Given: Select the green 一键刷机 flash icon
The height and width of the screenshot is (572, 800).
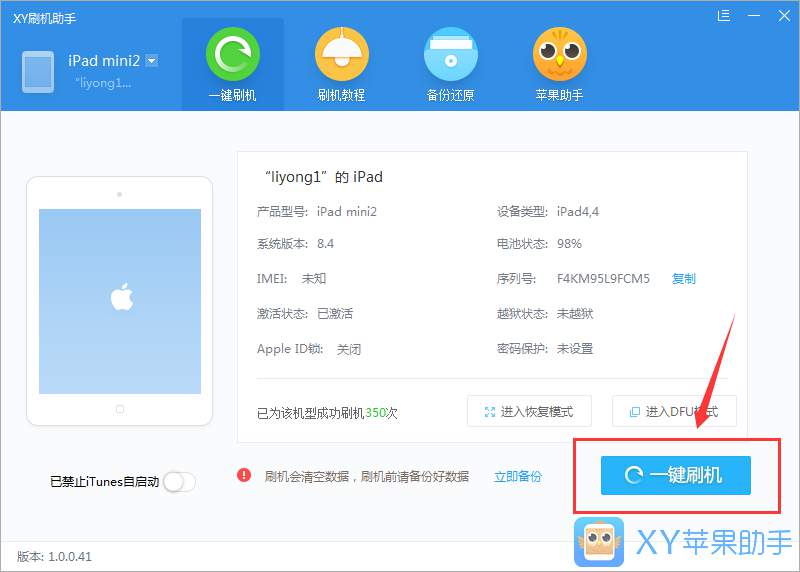Looking at the screenshot, I should point(233,54).
